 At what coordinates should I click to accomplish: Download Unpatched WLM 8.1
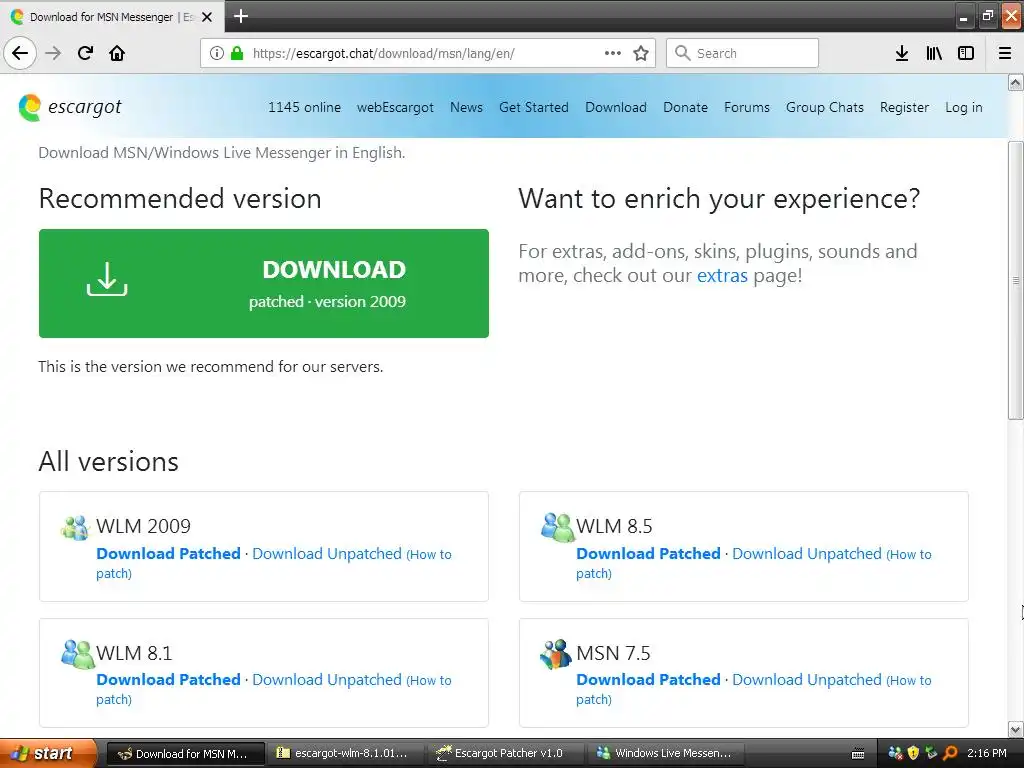pos(327,679)
